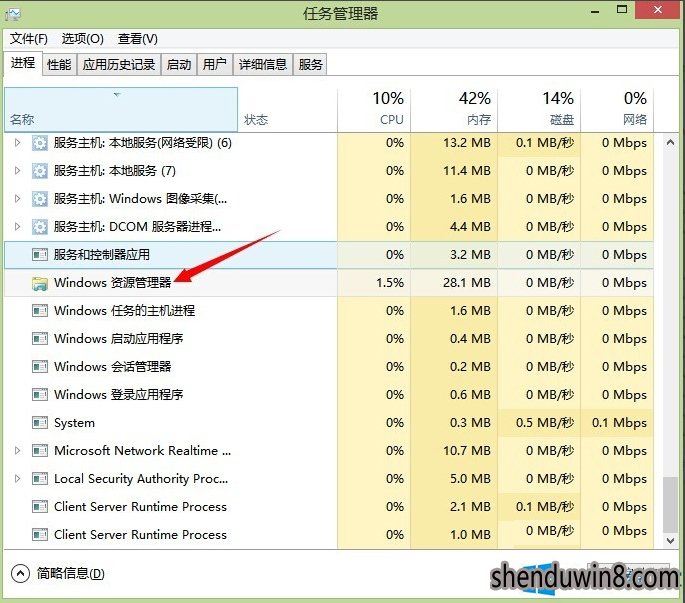
Task: Open the 文件(F) menu
Action: [29, 39]
